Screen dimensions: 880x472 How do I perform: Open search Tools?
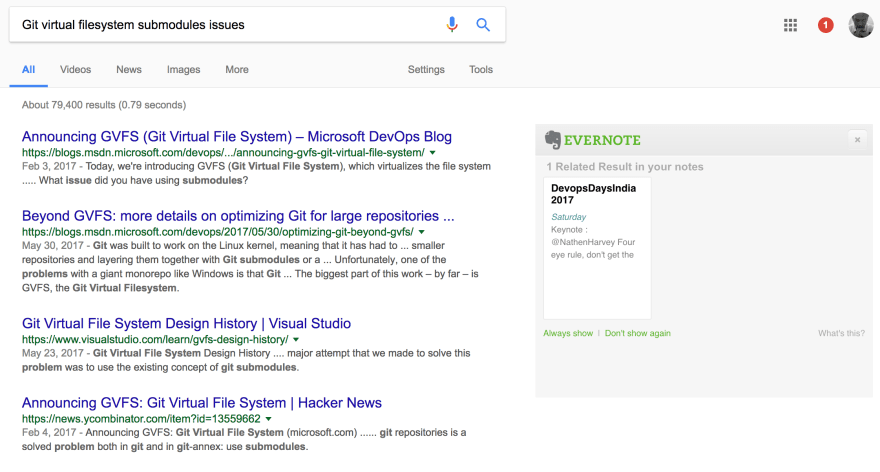(481, 70)
